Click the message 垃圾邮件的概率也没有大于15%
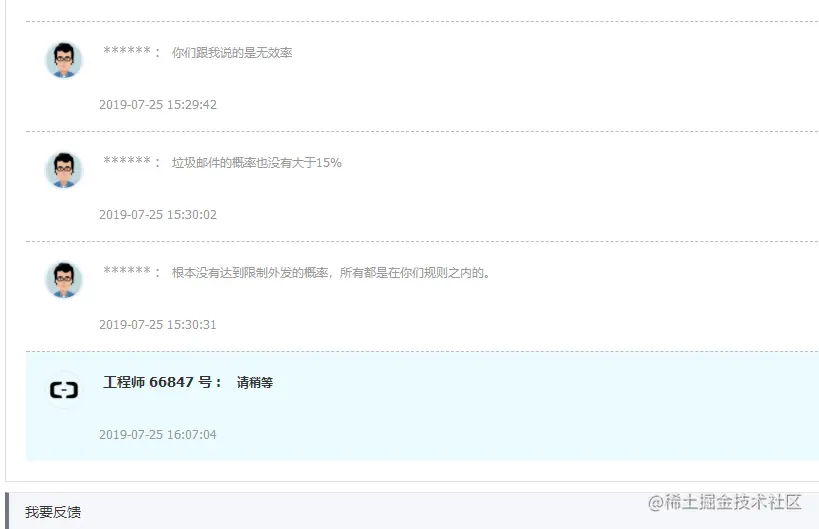Image resolution: width=819 pixels, height=529 pixels. [x=256, y=163]
